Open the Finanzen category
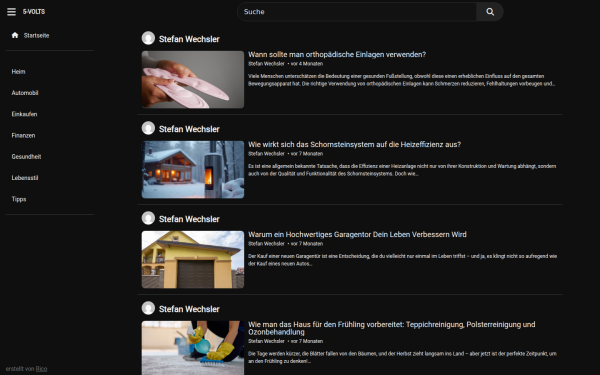 pyautogui.click(x=23, y=135)
